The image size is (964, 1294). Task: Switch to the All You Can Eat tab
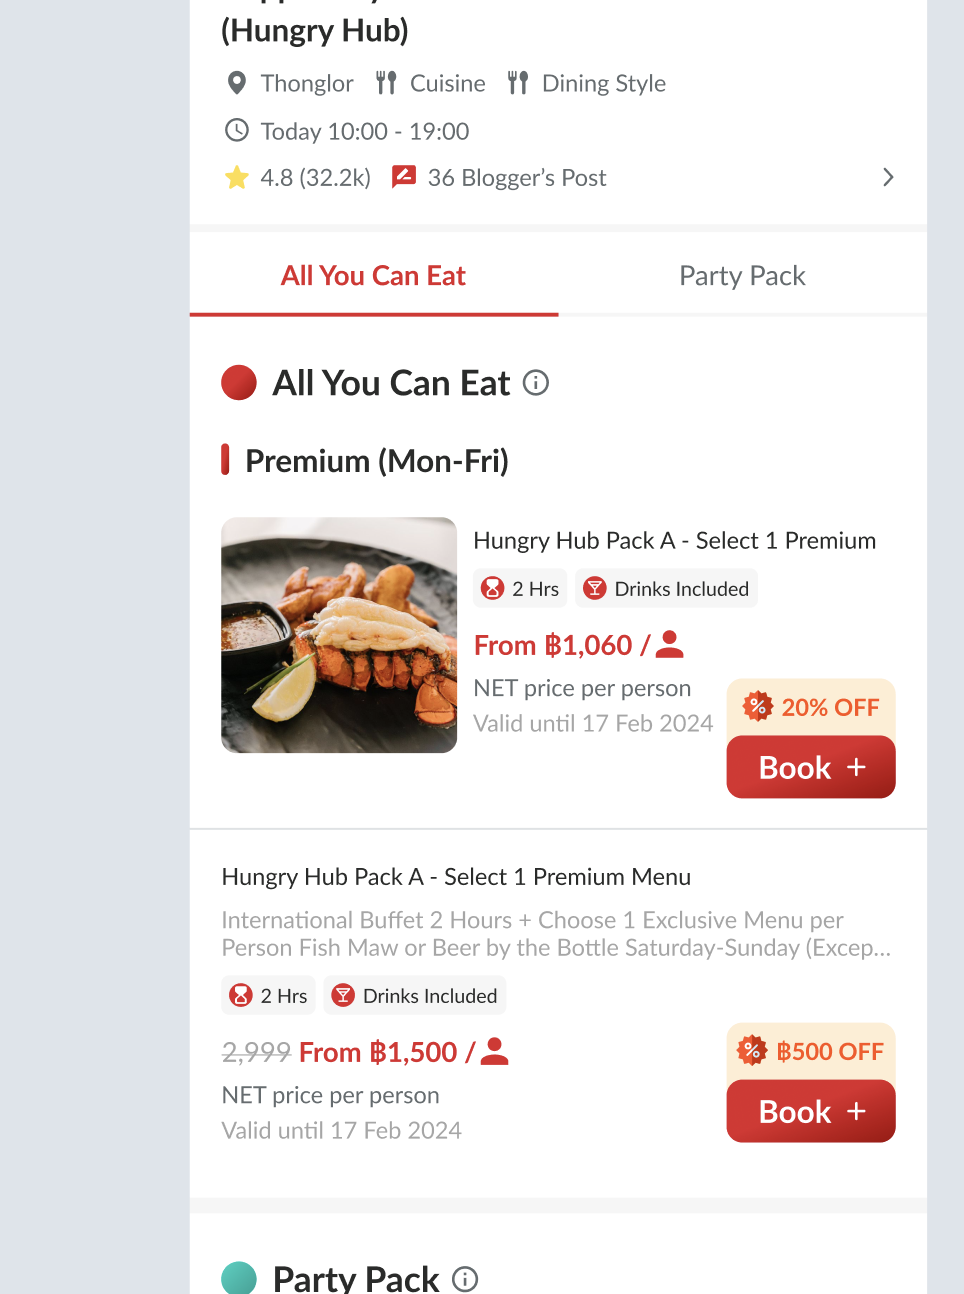coord(373,276)
